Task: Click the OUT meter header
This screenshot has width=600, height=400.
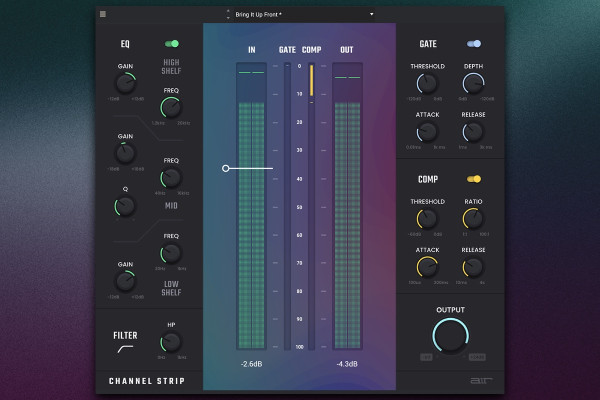Action: (x=347, y=50)
